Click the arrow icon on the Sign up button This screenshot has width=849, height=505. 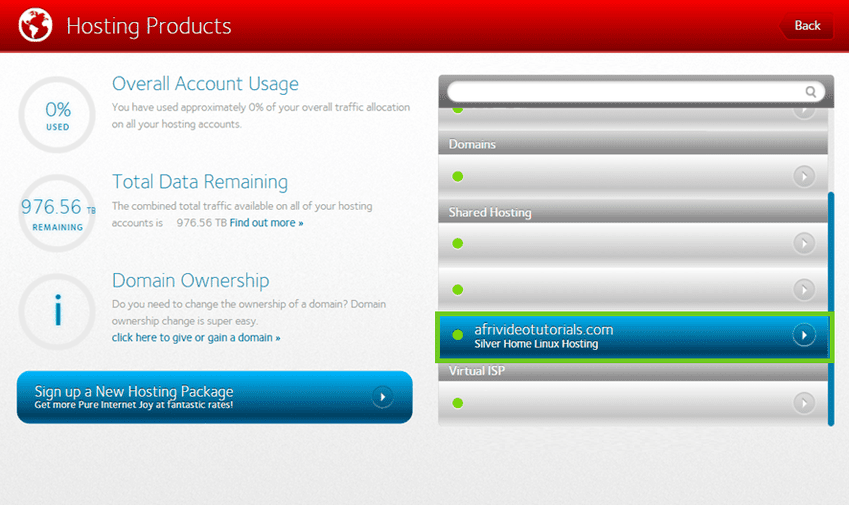[382, 397]
